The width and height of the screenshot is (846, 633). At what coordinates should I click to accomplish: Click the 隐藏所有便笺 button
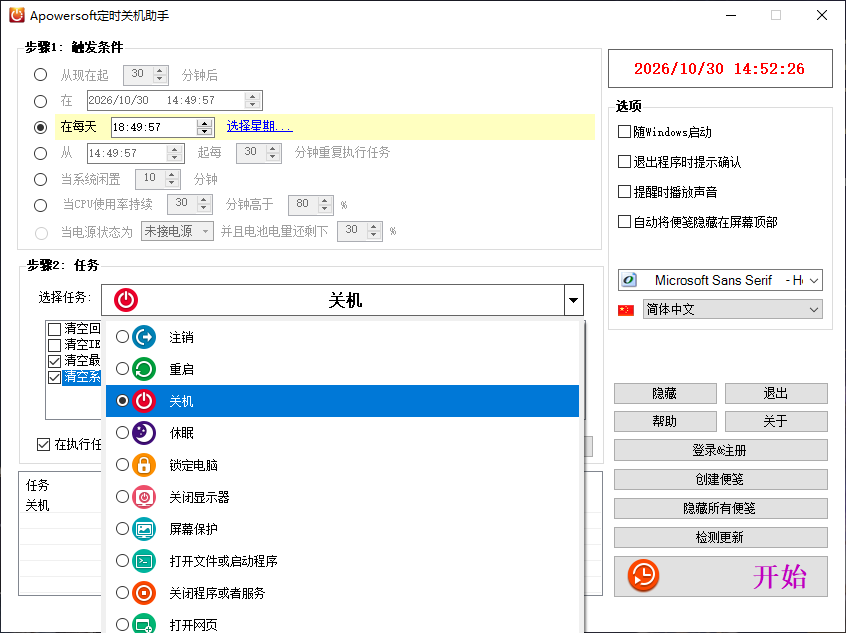[720, 508]
